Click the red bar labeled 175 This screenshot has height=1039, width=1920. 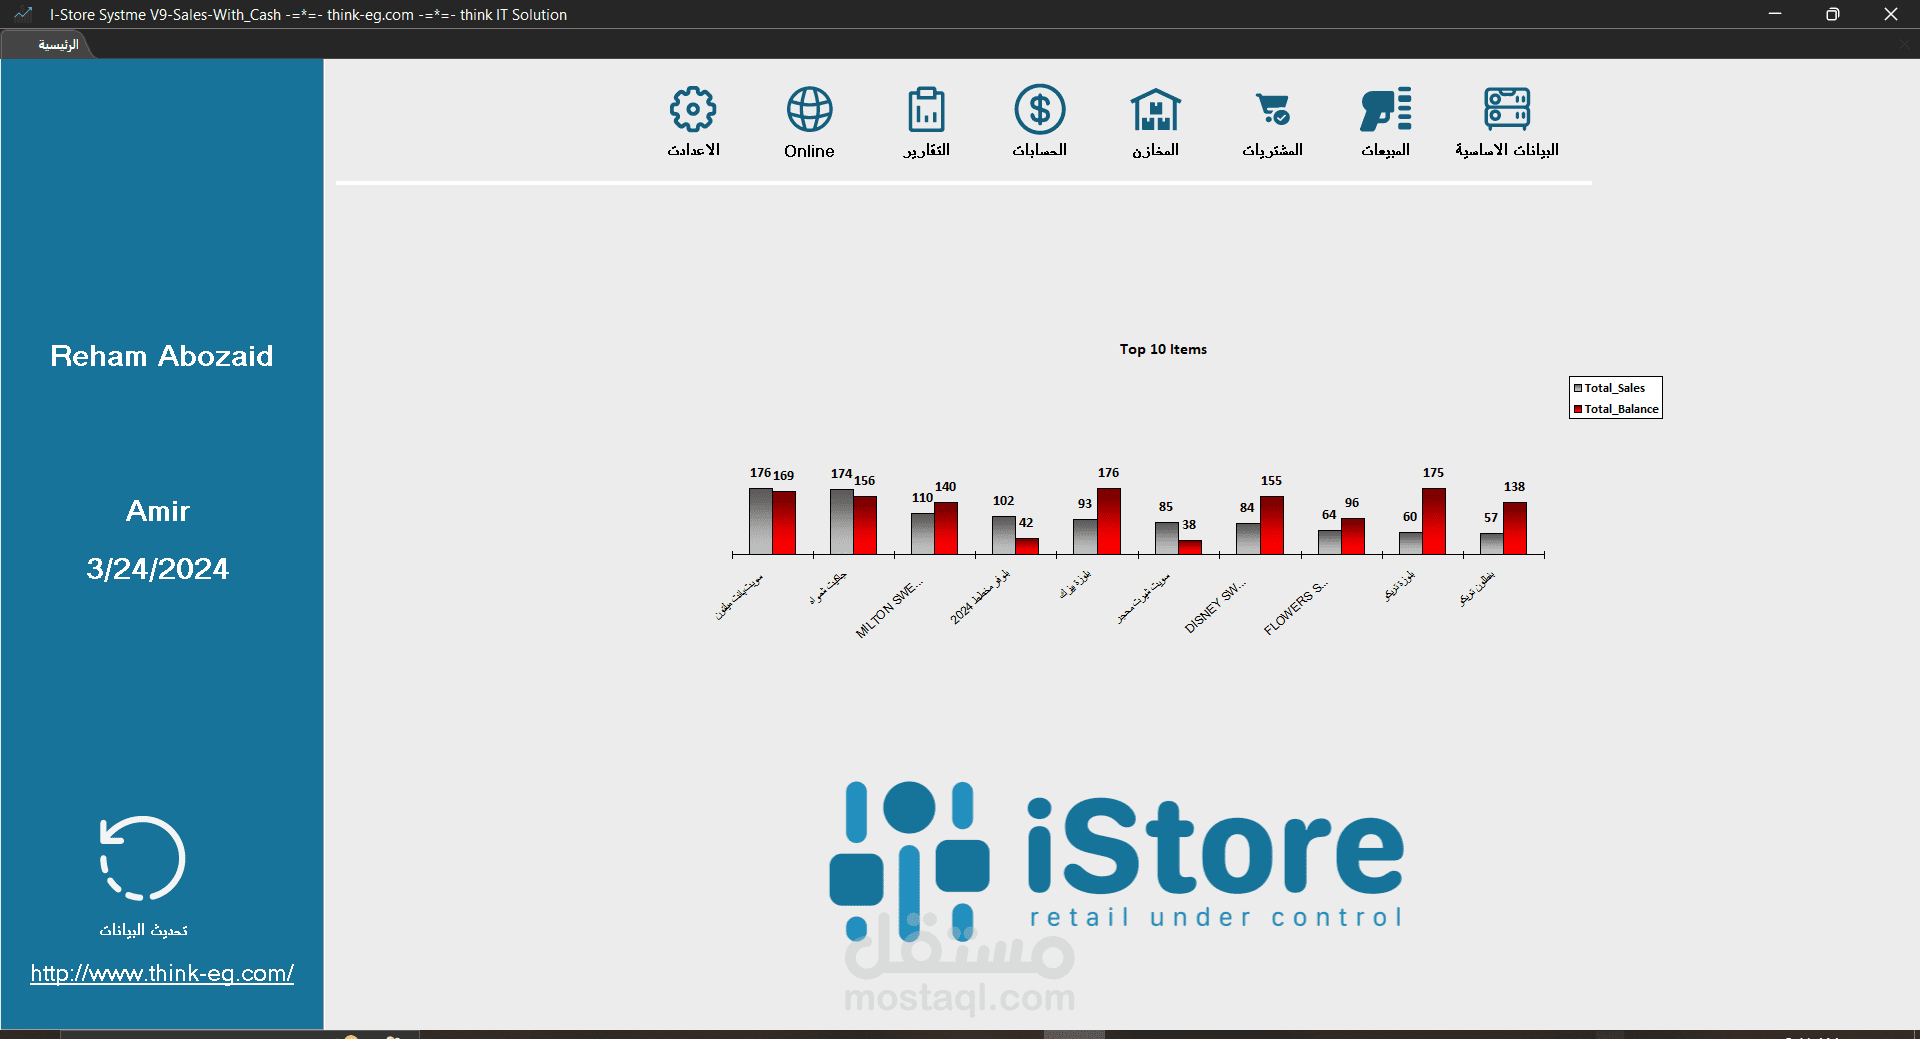1434,521
